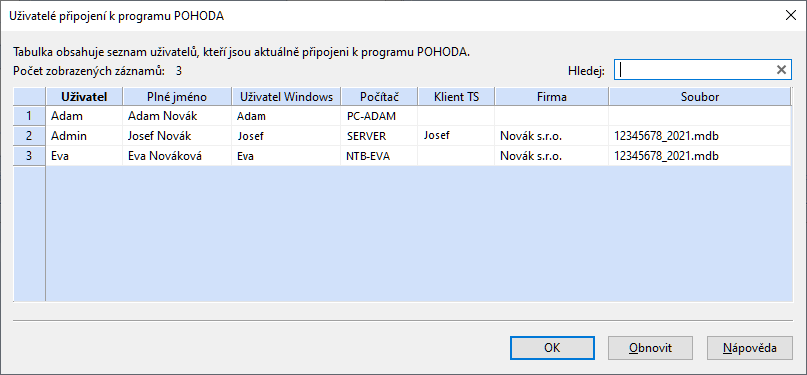Sort by Počítač column header
The image size is (807, 375).
379,97
